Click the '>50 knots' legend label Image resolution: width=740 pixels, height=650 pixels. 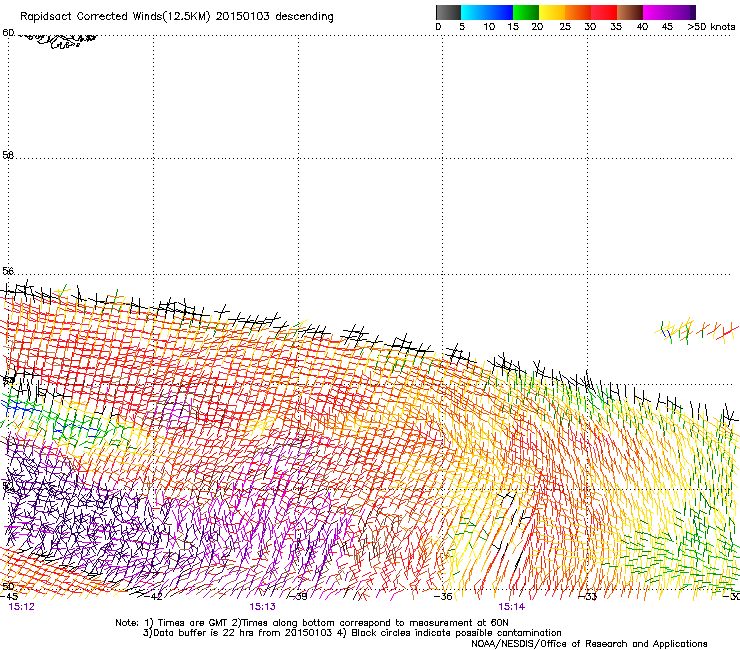point(711,27)
